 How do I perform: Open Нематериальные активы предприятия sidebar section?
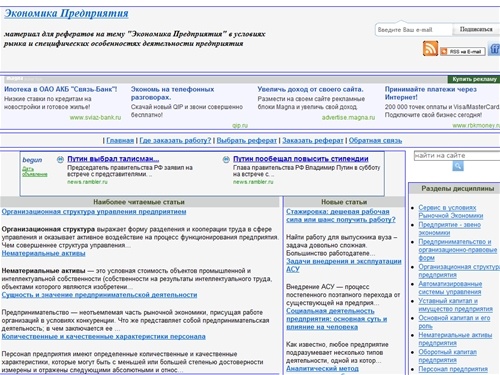(x=455, y=339)
